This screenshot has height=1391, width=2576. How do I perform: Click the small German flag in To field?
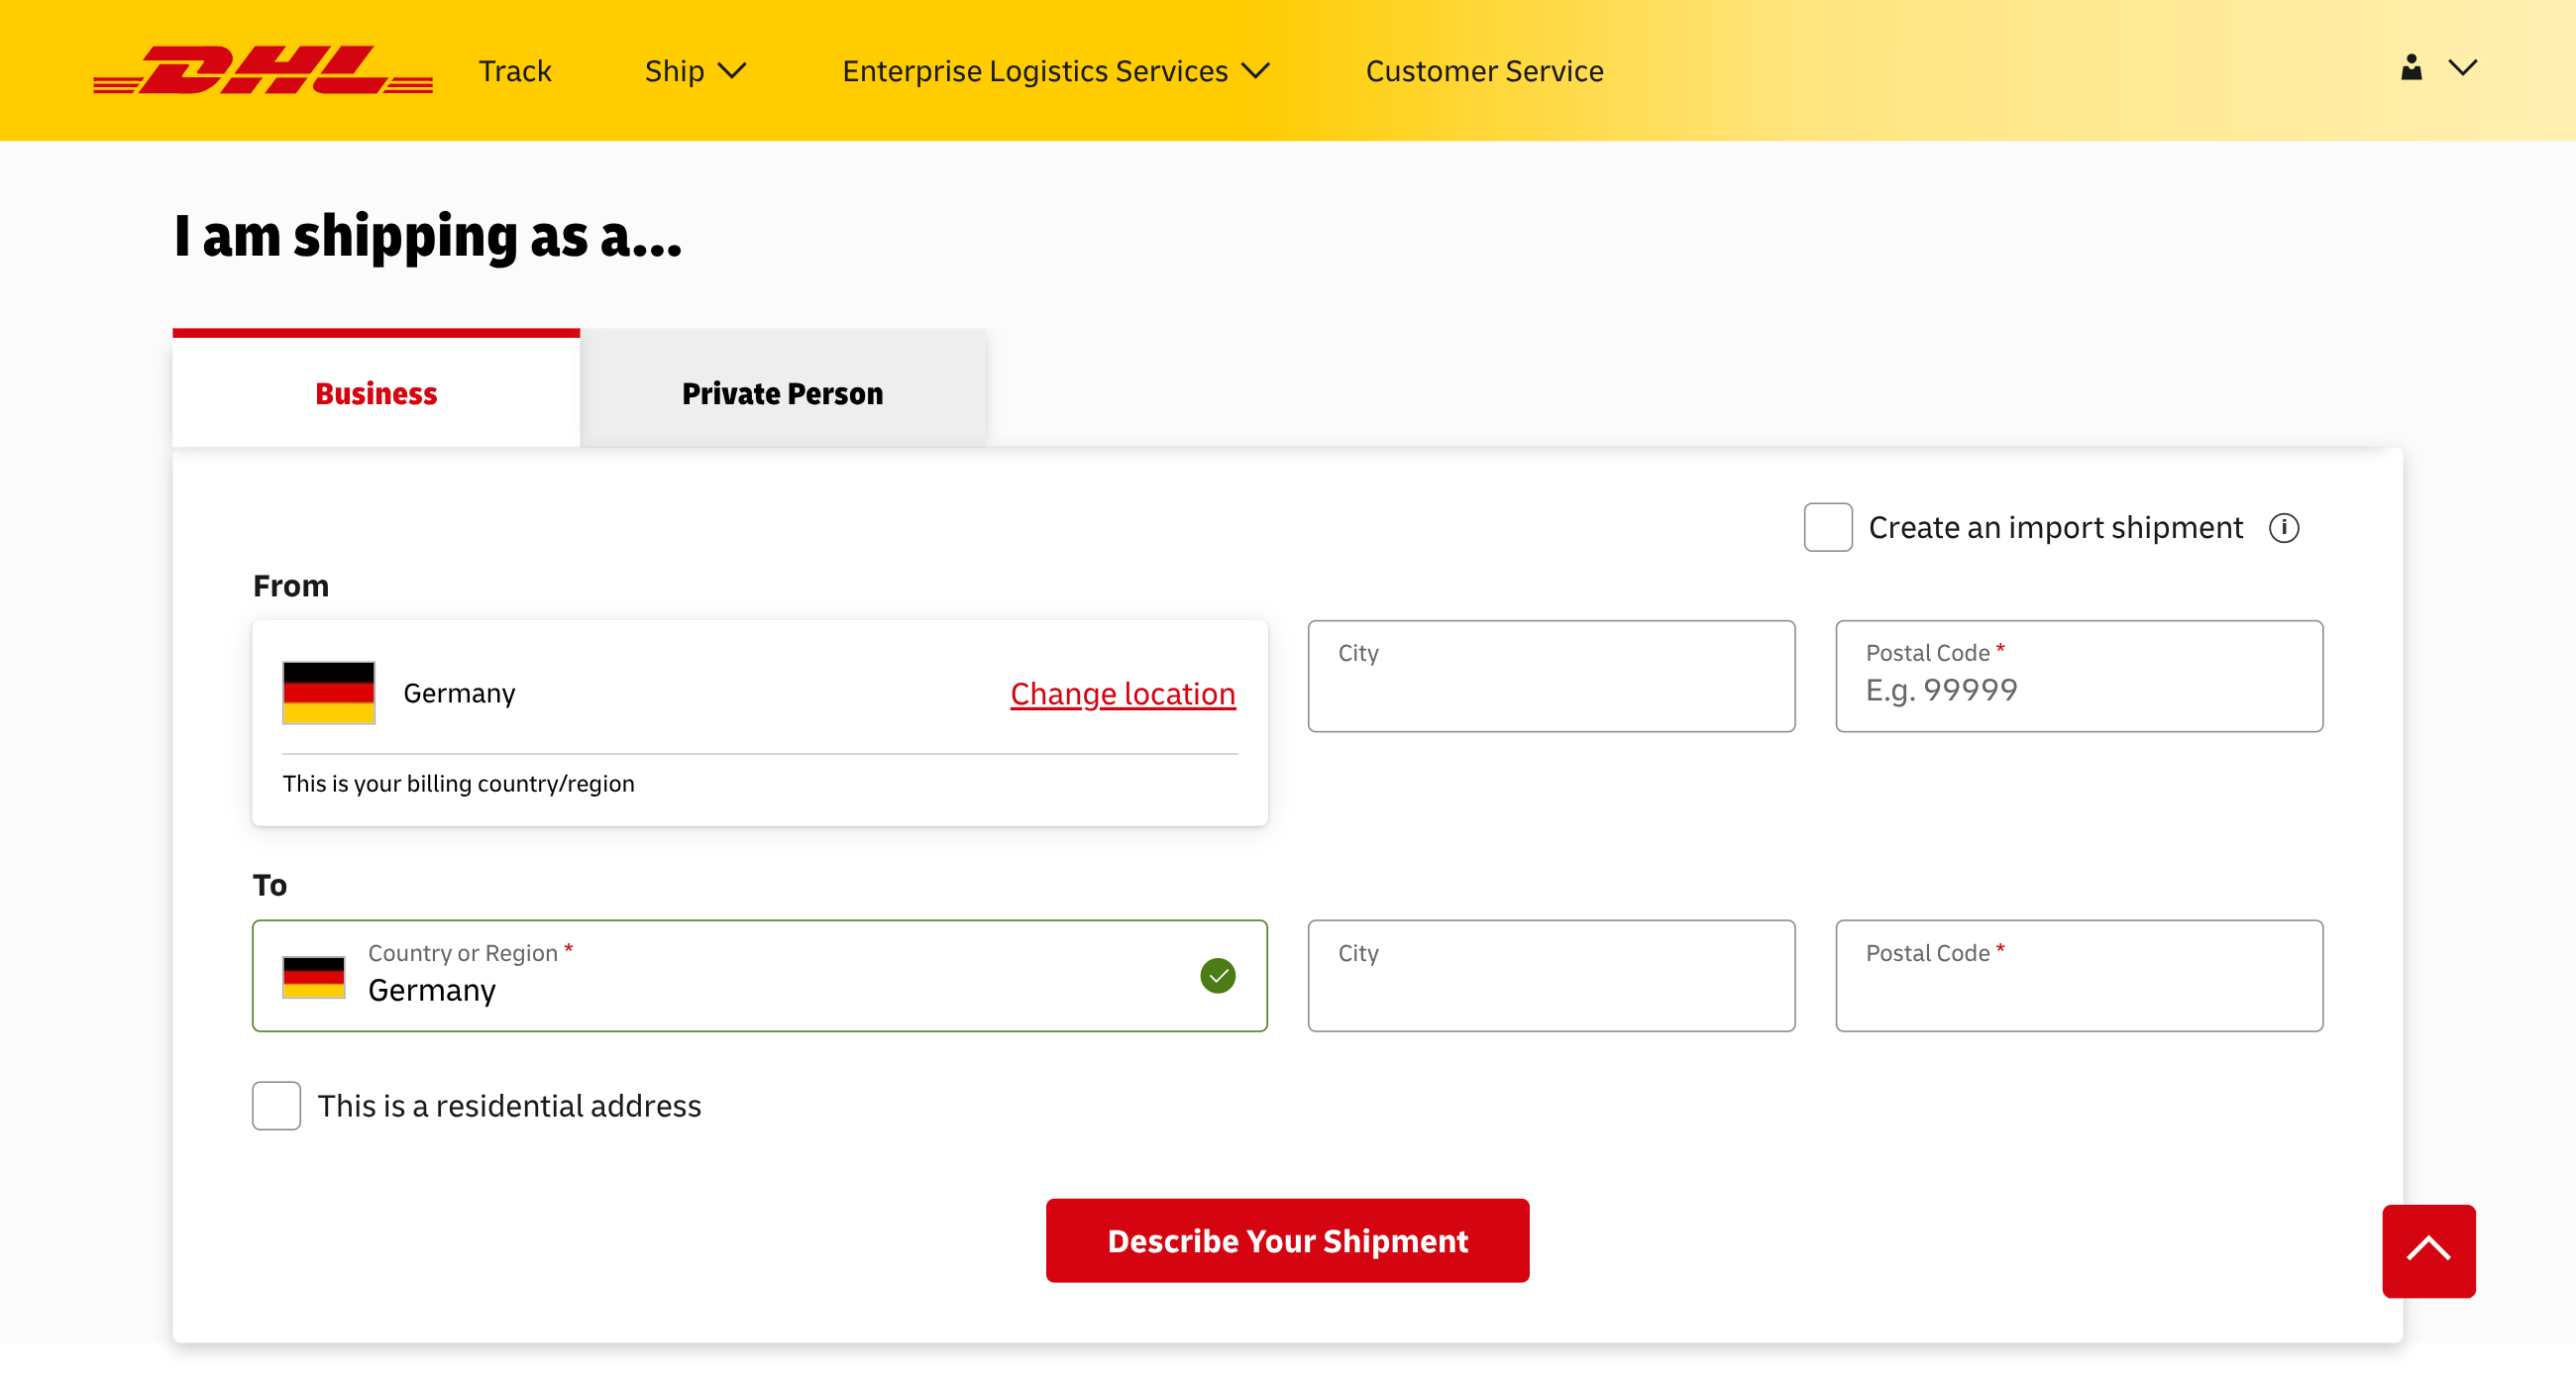[313, 976]
